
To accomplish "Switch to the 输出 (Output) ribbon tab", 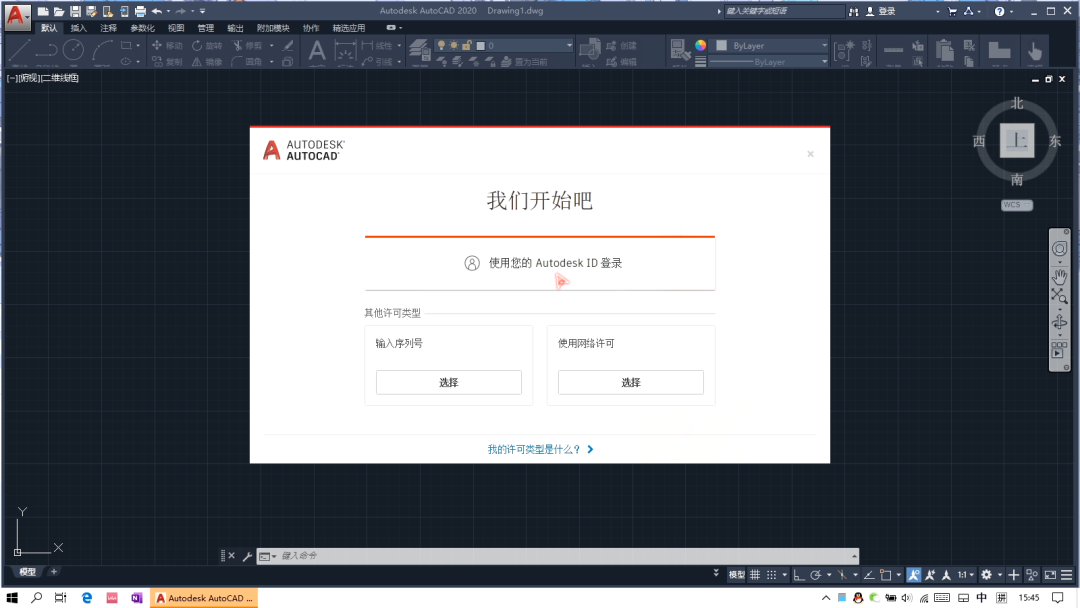I will tap(236, 28).
